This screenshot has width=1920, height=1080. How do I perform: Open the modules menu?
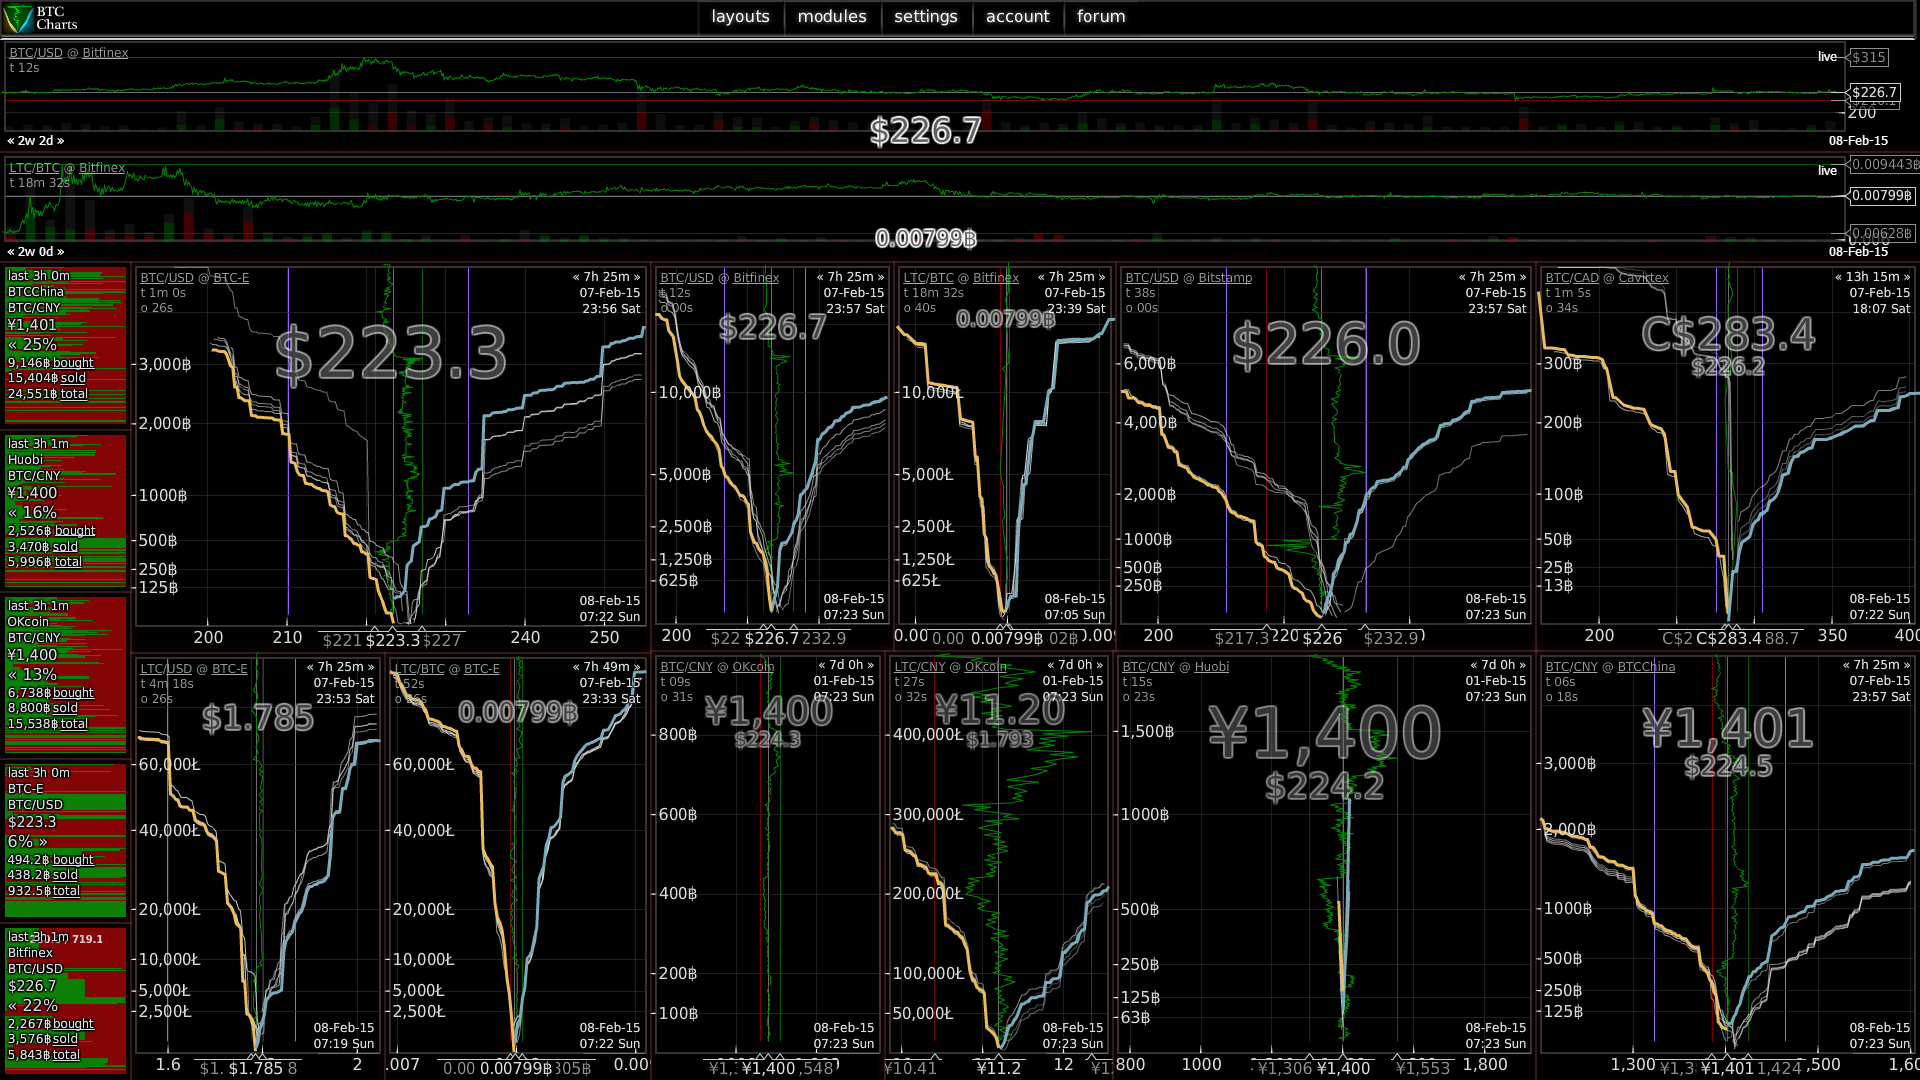832,16
